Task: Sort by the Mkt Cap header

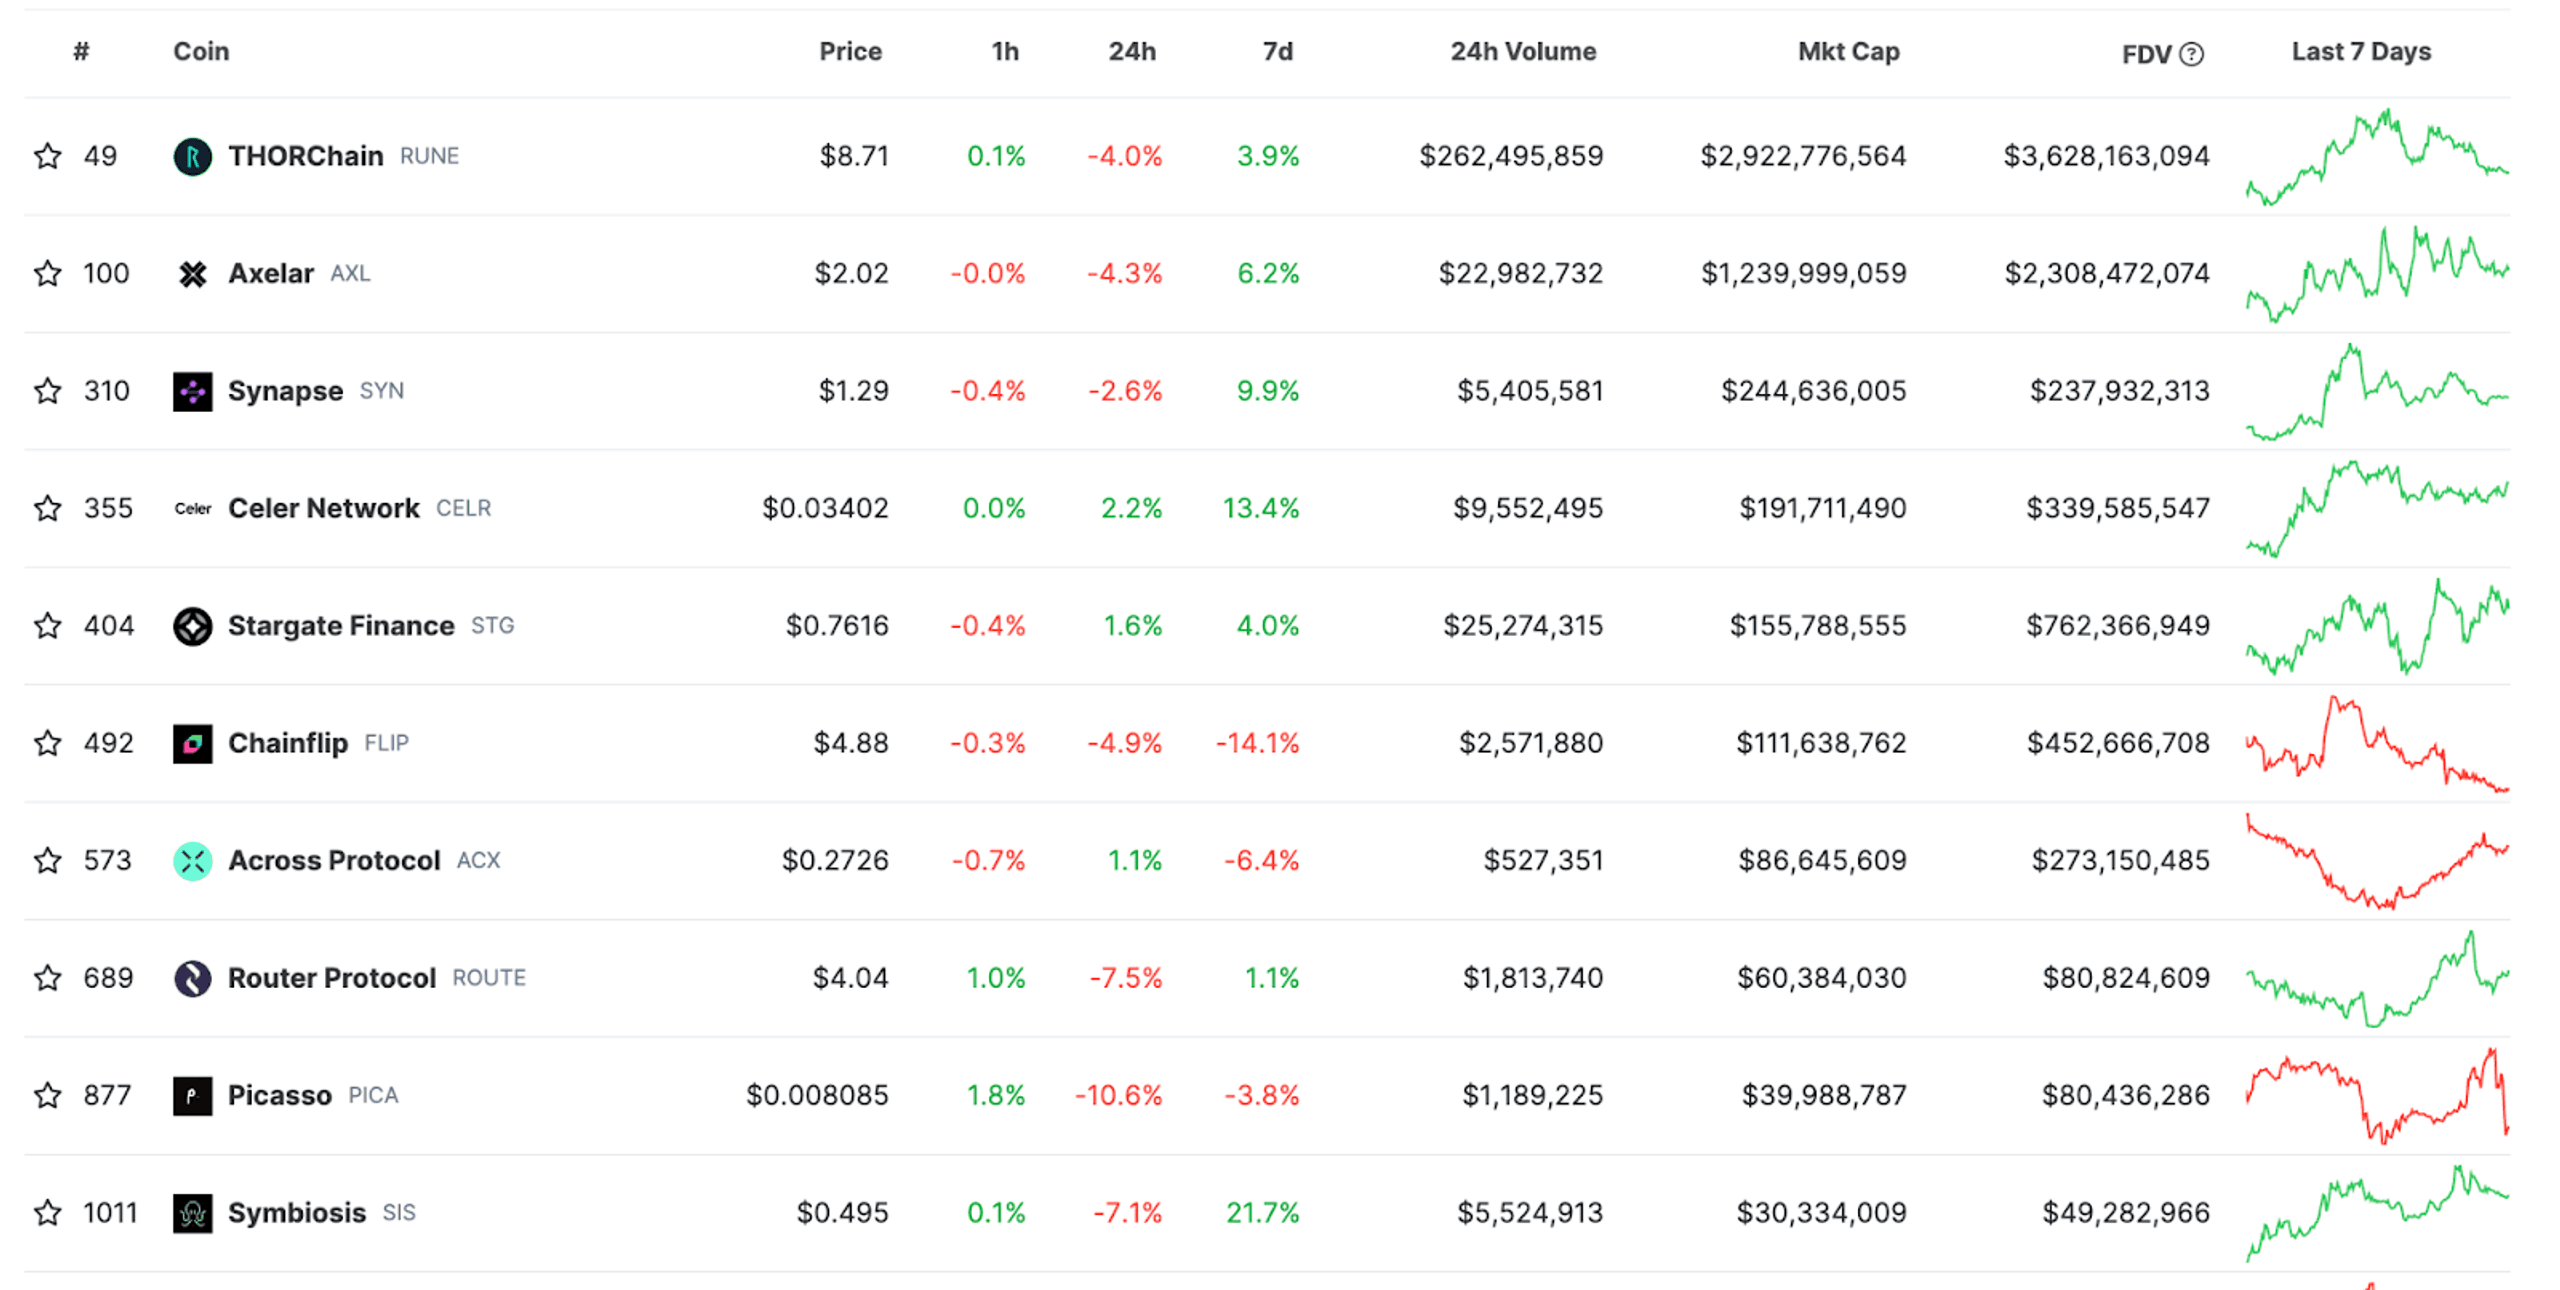Action: (1847, 51)
